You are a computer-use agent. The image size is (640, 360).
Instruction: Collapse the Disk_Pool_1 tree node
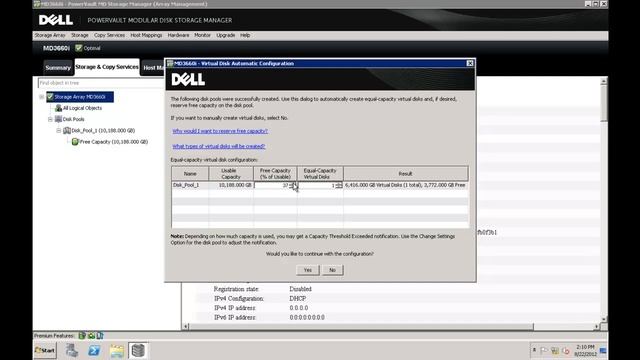point(59,130)
